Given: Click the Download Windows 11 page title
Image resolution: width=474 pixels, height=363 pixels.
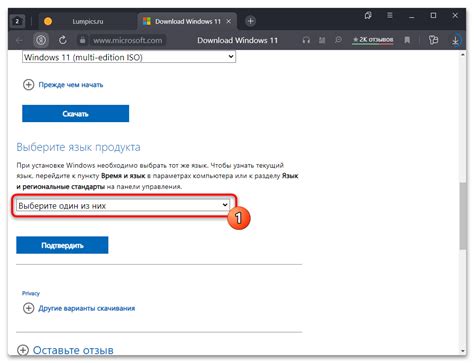Looking at the screenshot, I should pyautogui.click(x=237, y=40).
